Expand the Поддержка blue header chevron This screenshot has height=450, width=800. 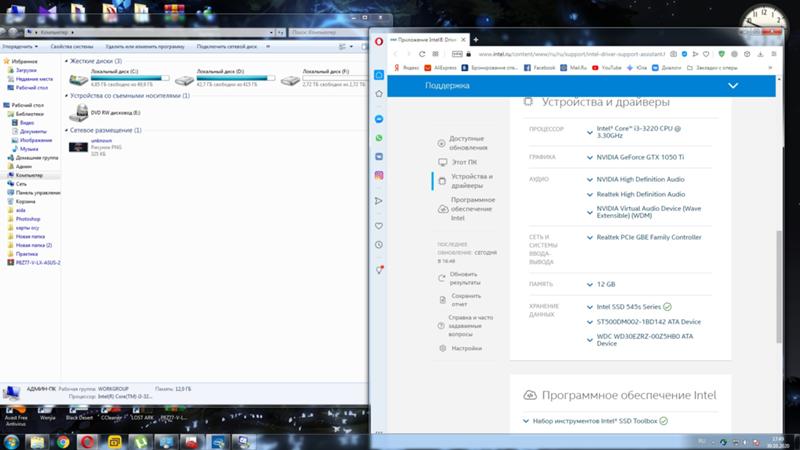point(733,86)
